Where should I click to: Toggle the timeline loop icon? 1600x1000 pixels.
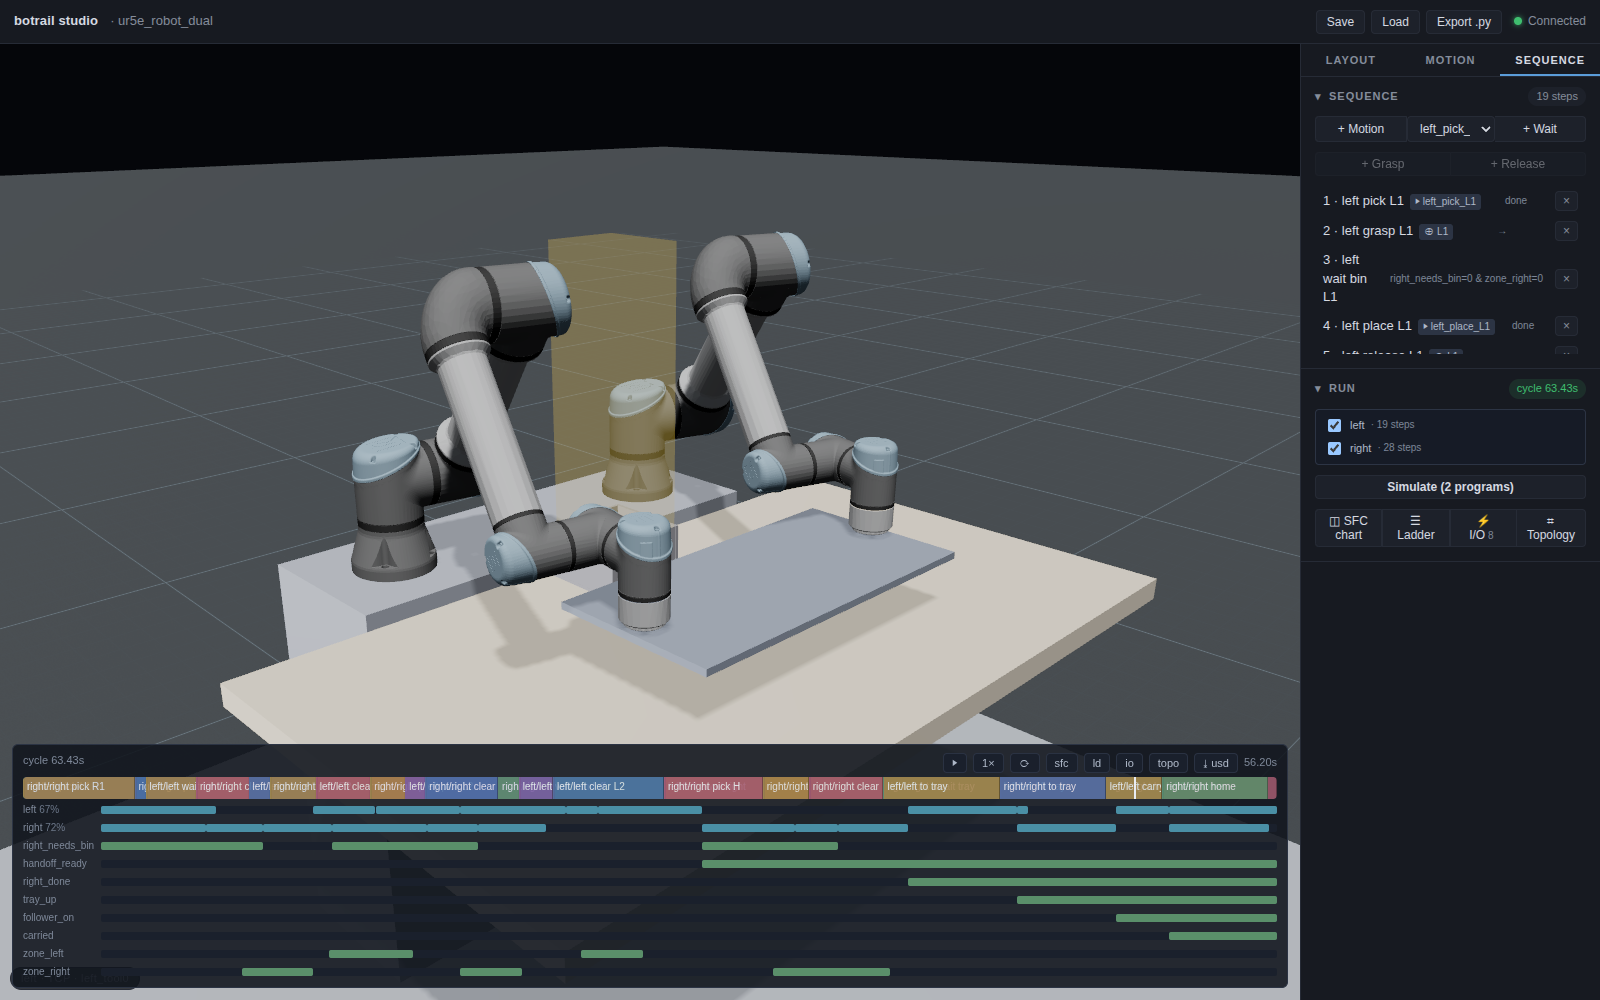pyautogui.click(x=1024, y=763)
